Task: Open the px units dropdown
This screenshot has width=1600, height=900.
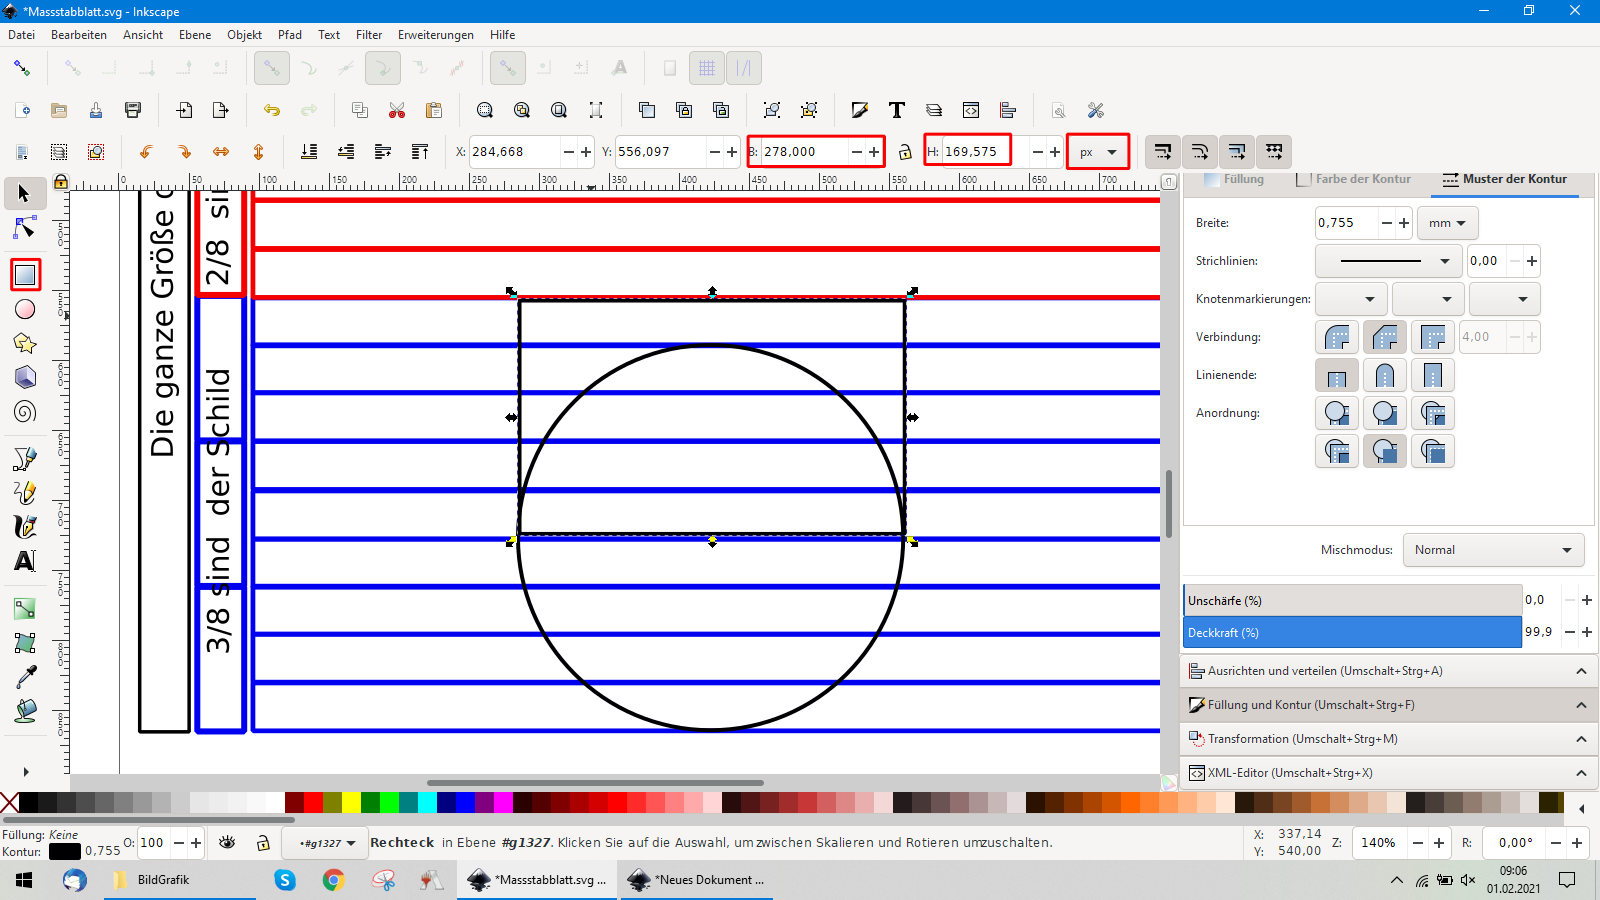Action: click(1098, 152)
